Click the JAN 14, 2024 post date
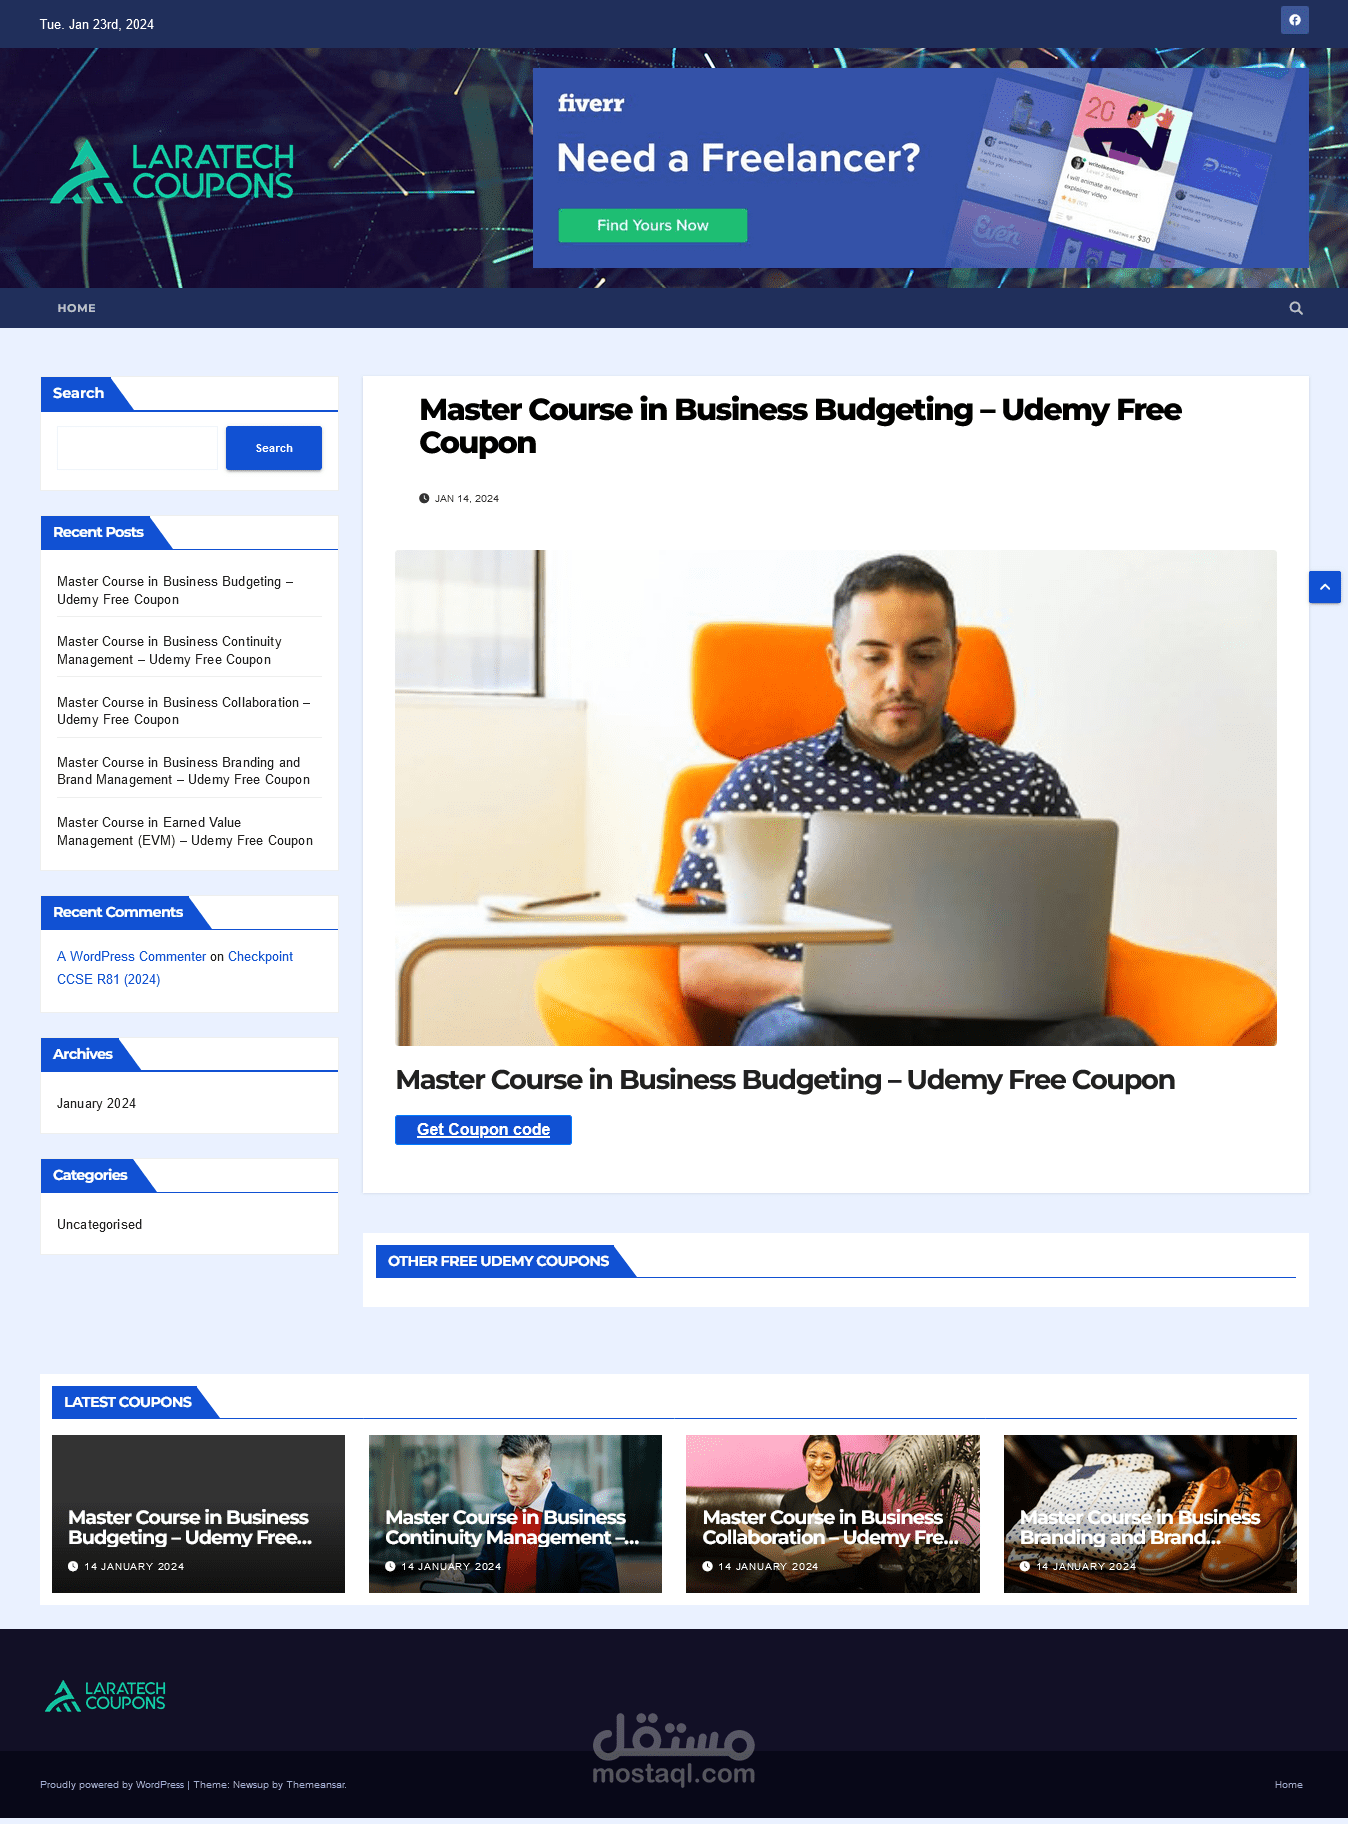The width and height of the screenshot is (1348, 1824). tap(467, 498)
